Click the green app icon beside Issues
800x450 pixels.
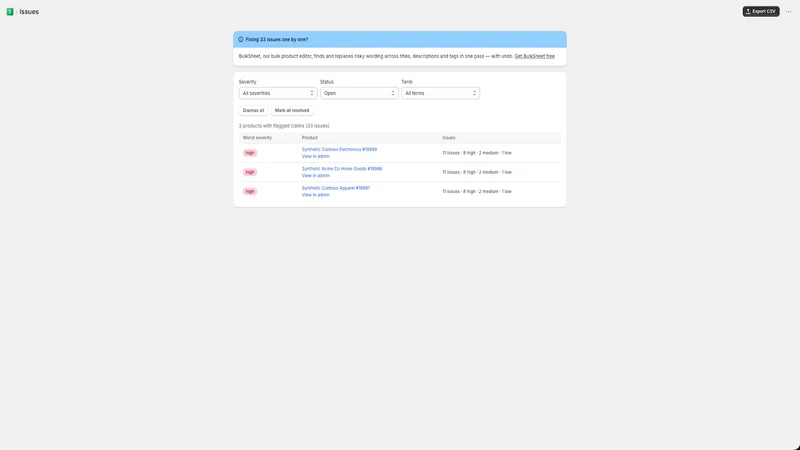tap(10, 12)
